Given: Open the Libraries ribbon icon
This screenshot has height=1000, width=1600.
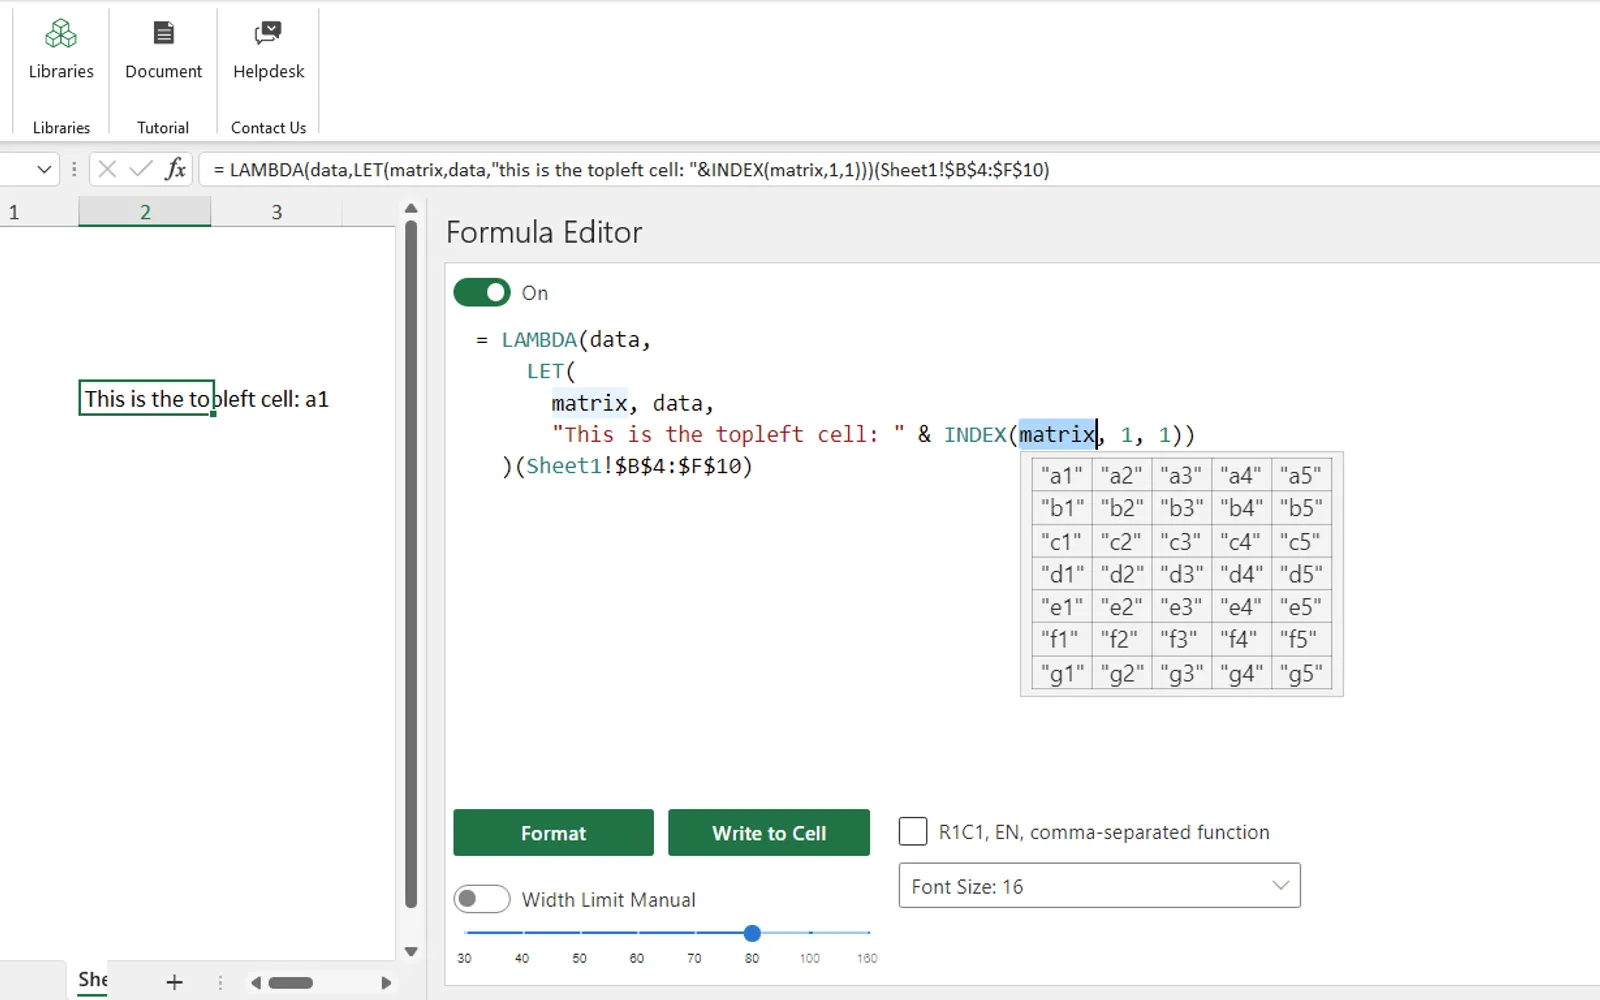Looking at the screenshot, I should point(61,50).
